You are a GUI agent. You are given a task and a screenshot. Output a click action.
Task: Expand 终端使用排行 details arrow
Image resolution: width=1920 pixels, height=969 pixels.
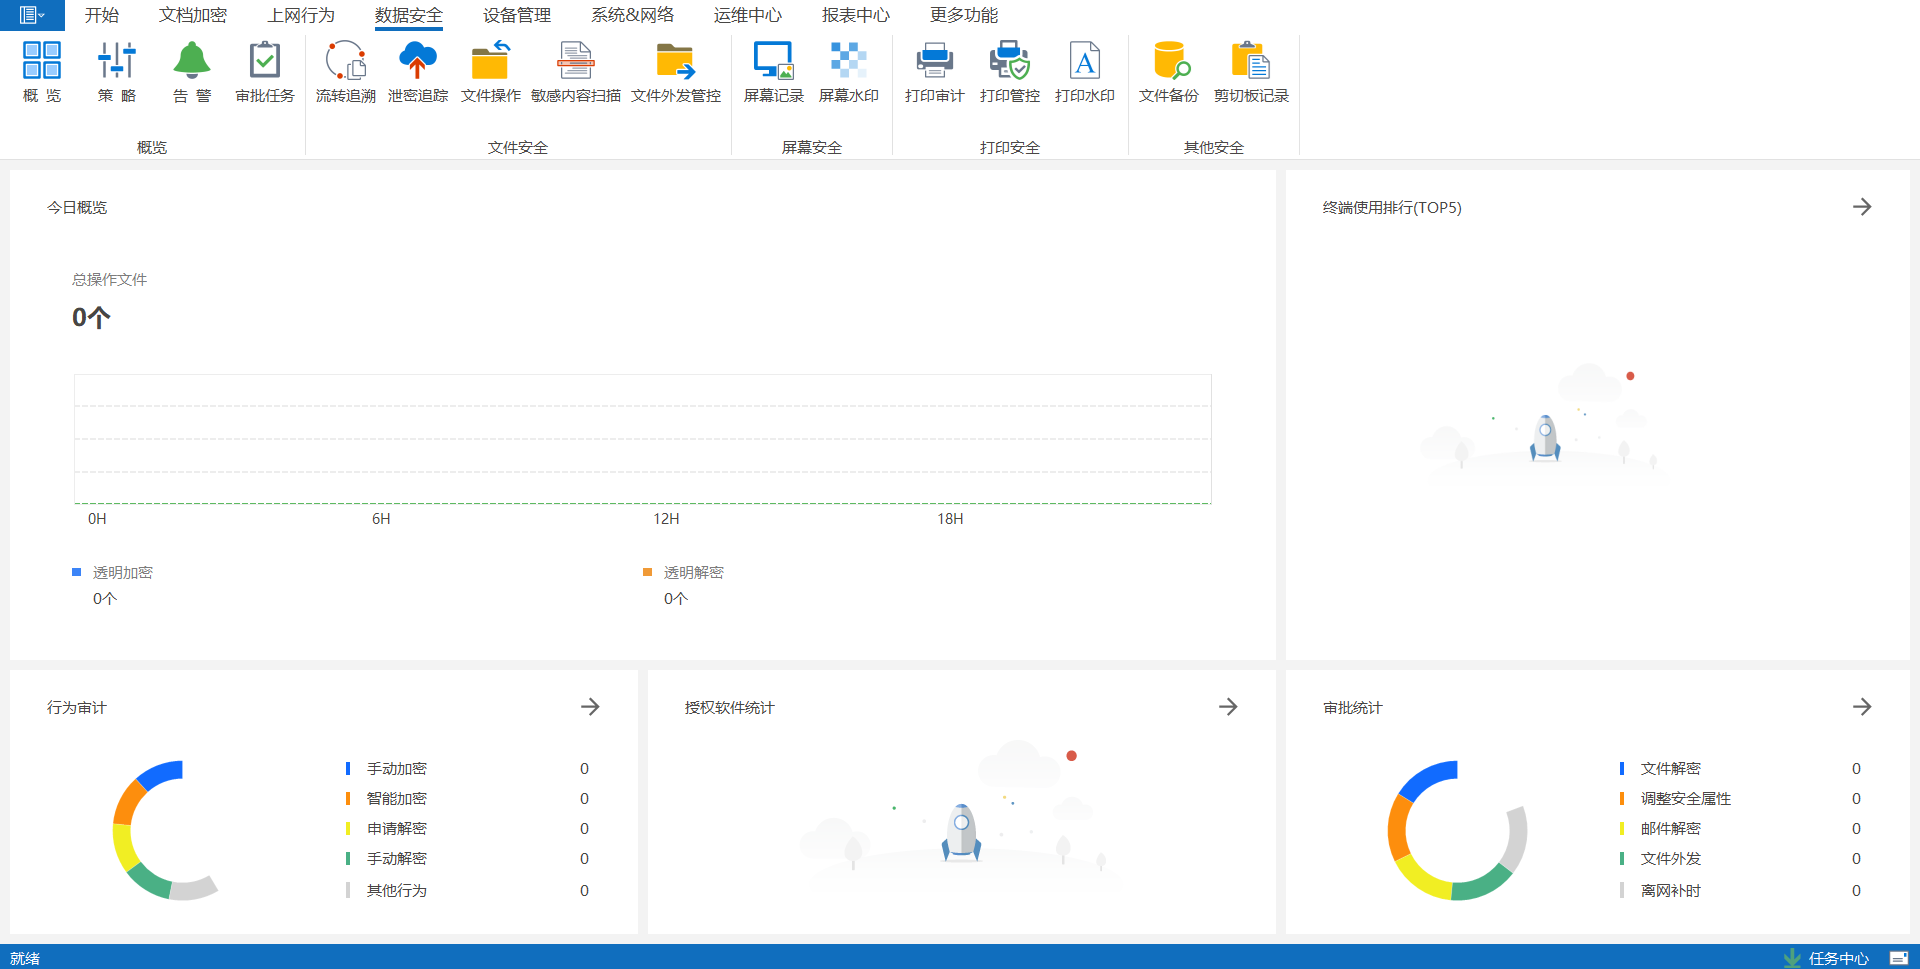point(1861,207)
